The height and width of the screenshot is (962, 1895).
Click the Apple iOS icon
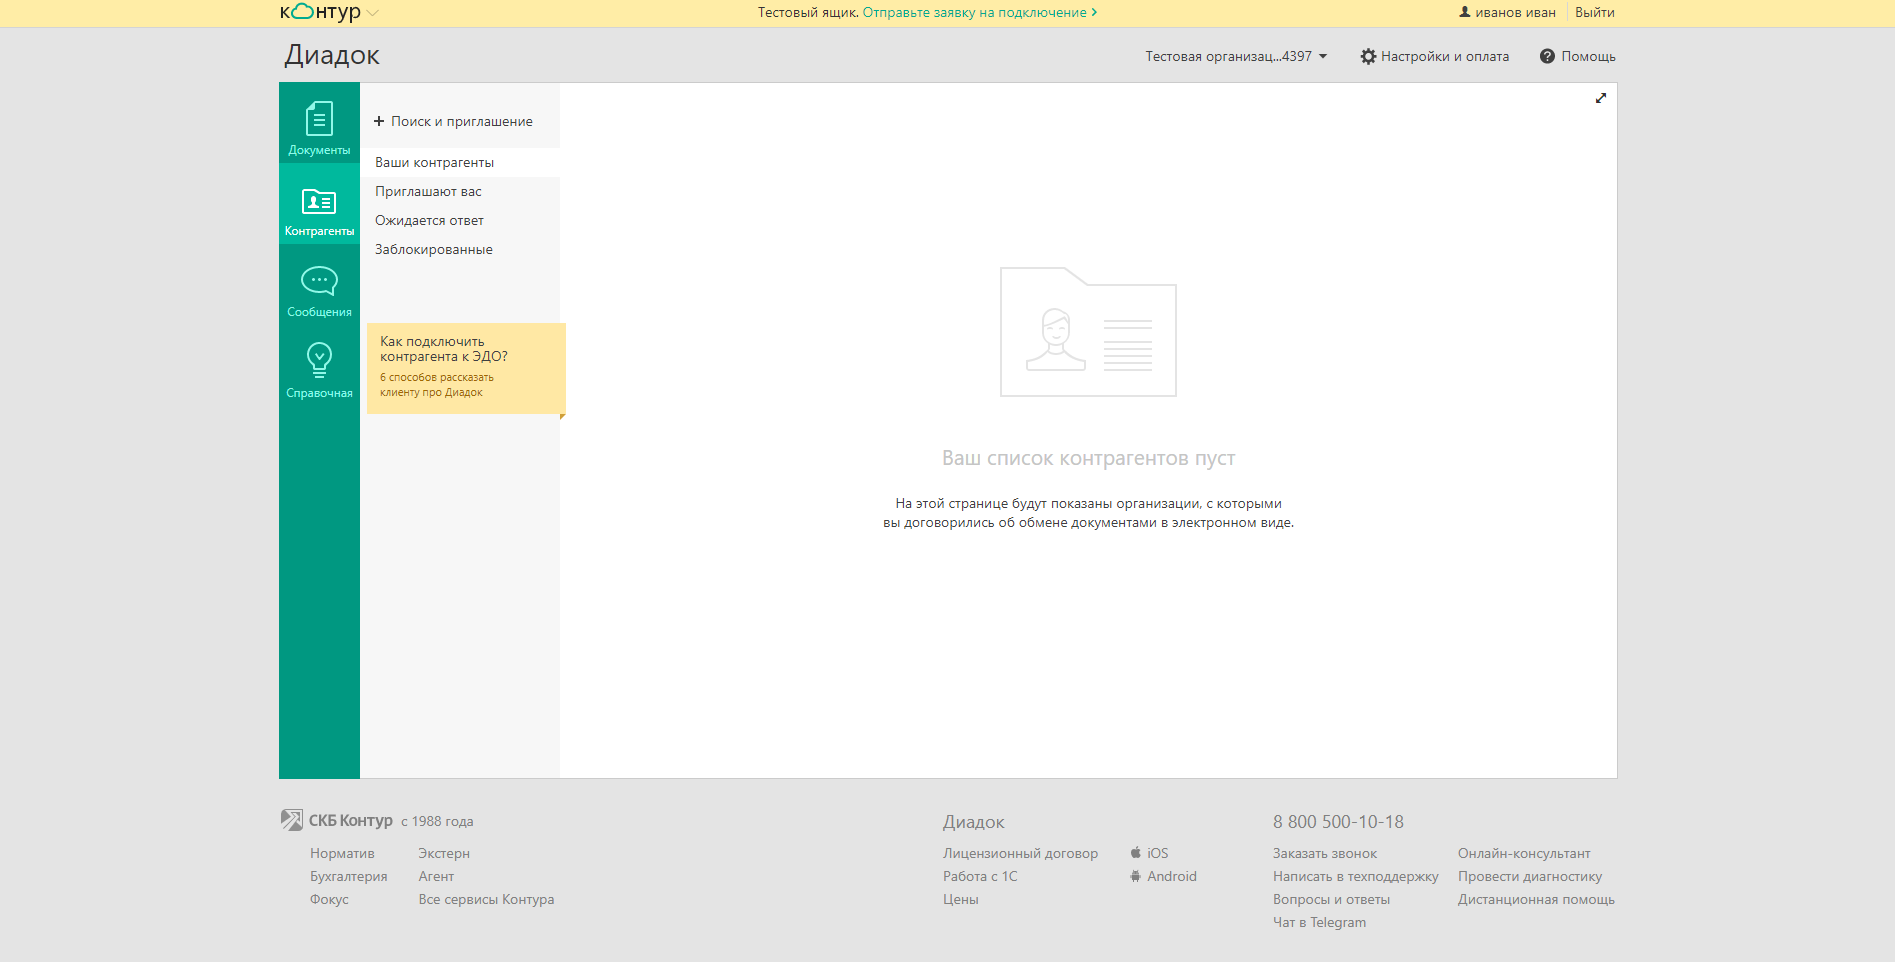pyautogui.click(x=1136, y=853)
